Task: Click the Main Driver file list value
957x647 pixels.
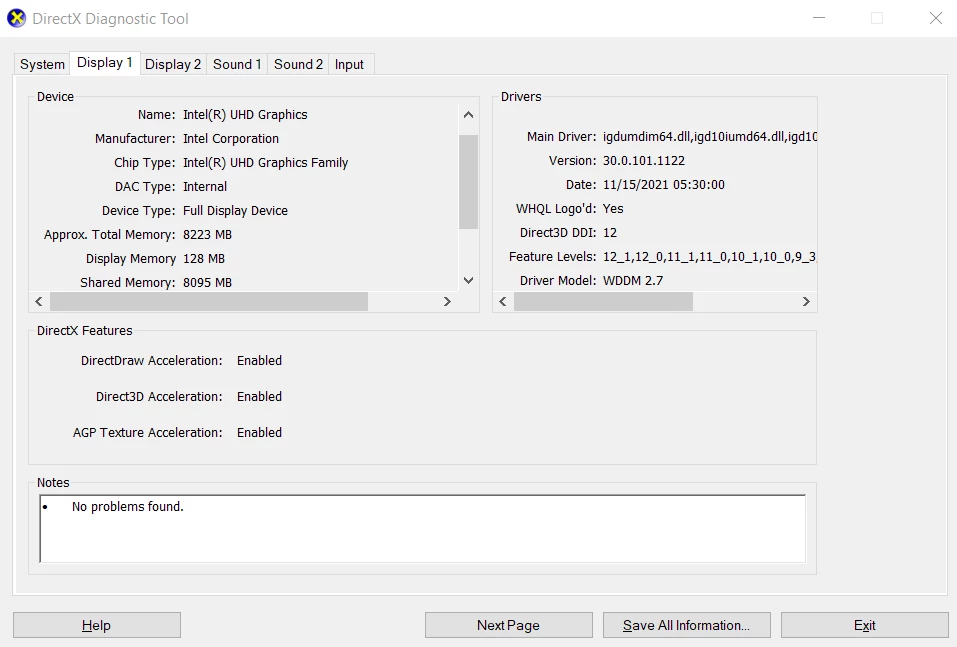Action: click(x=710, y=137)
